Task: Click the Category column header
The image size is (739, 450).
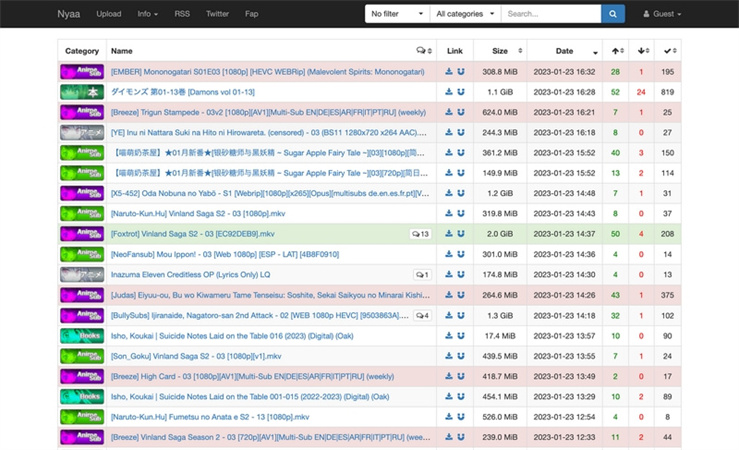Action: pos(82,50)
